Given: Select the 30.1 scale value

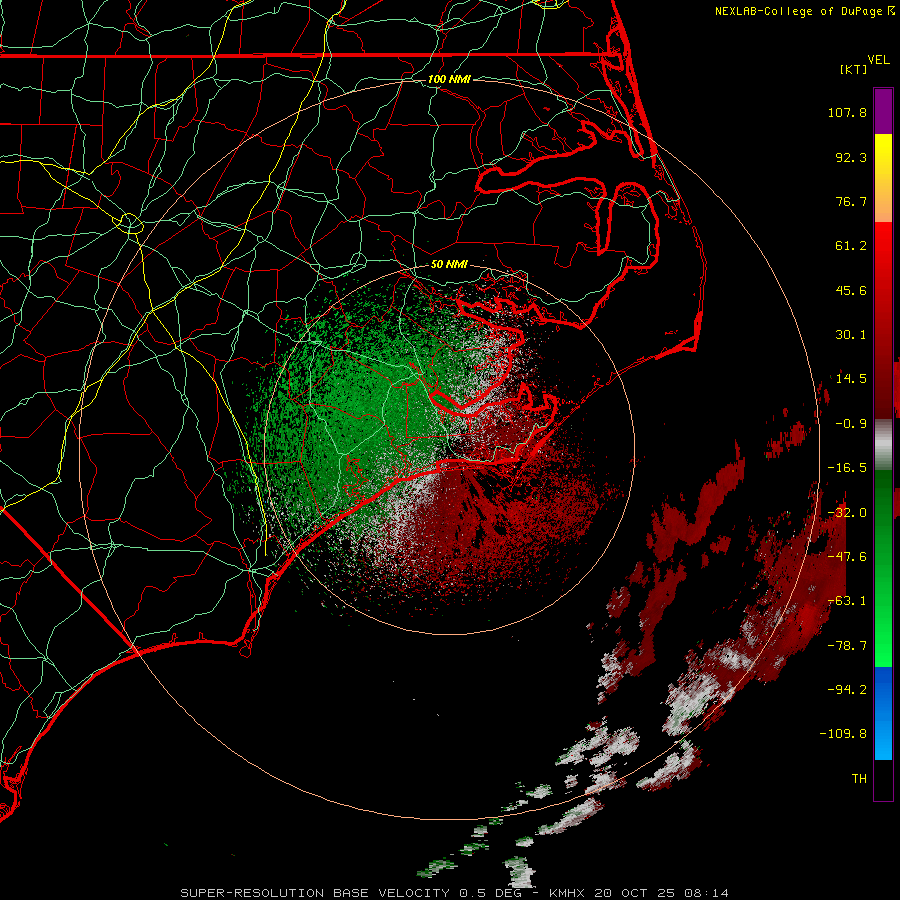Looking at the screenshot, I should (851, 335).
